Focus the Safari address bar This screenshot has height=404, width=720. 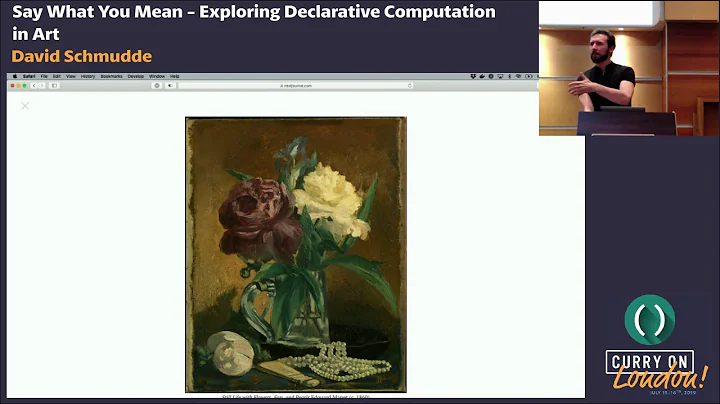[x=296, y=86]
